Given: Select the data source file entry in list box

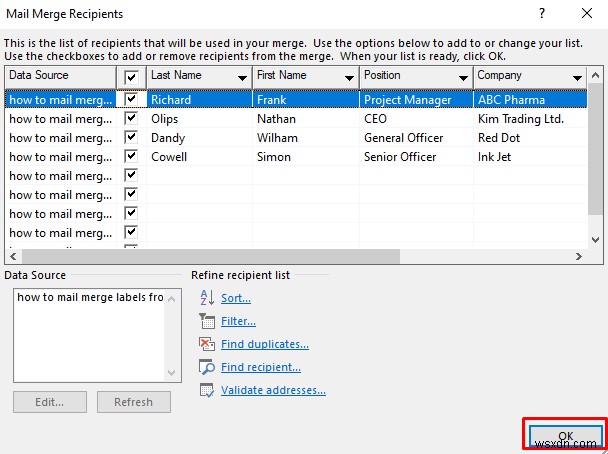Looking at the screenshot, I should (x=90, y=297).
